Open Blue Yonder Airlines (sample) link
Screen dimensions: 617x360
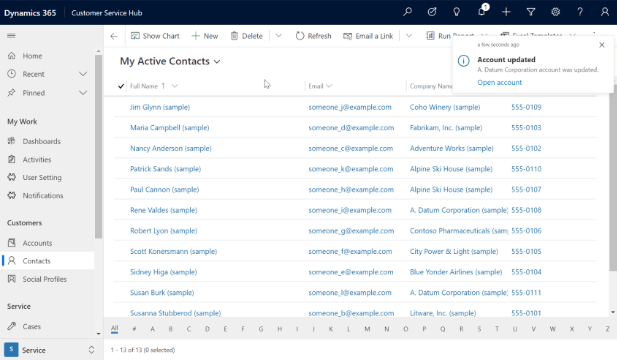456,272
